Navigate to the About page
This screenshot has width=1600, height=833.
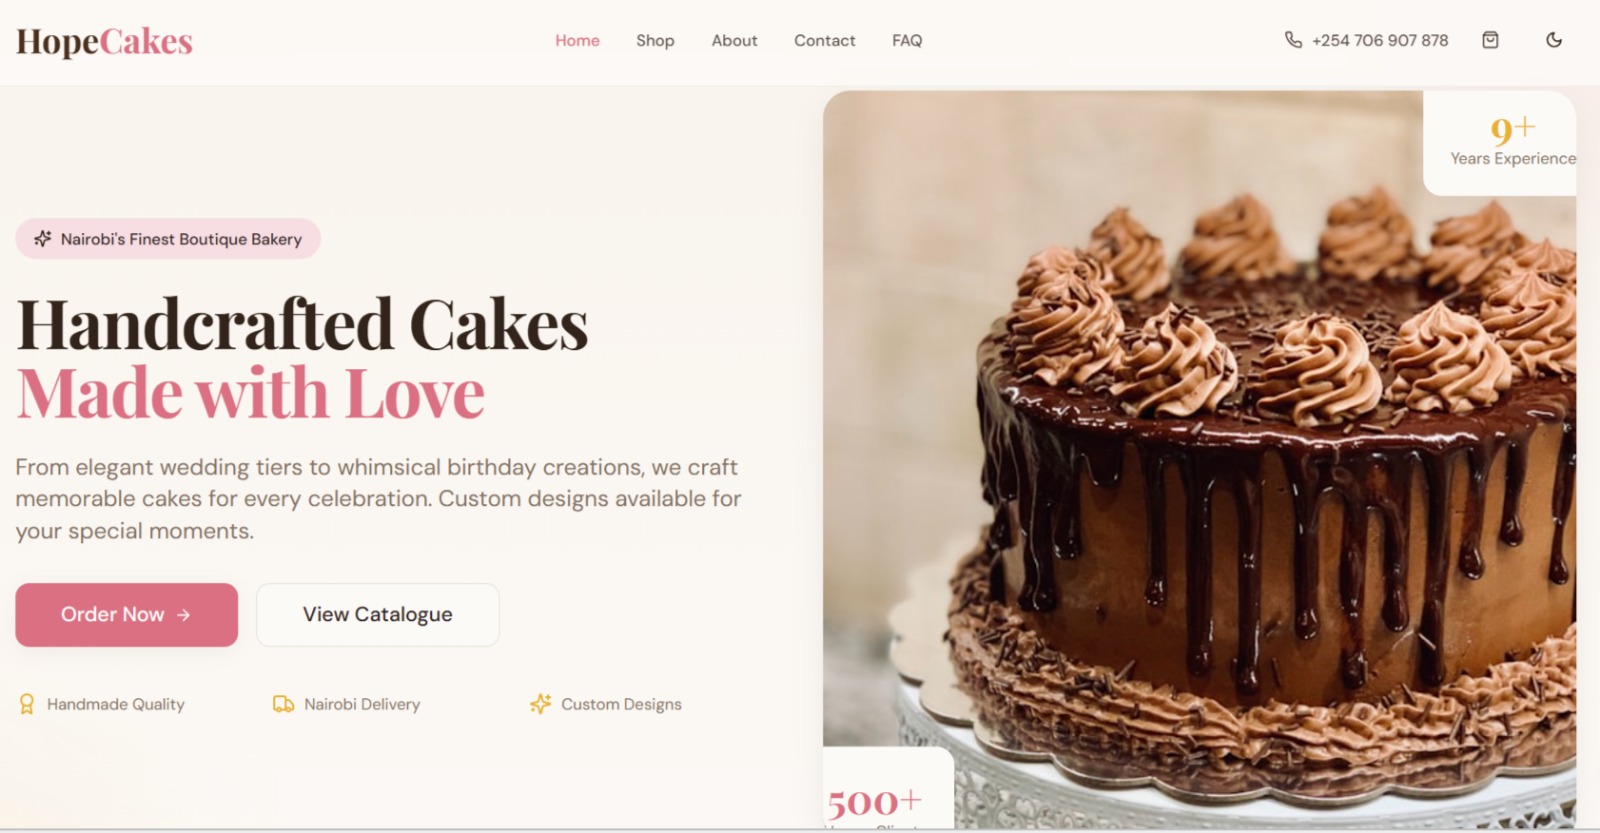734,40
